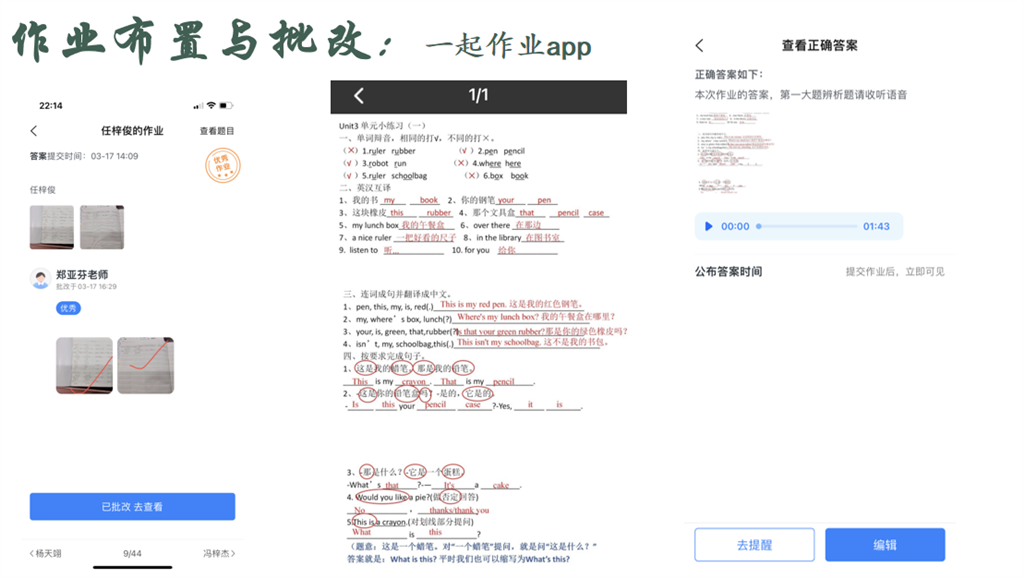Go back from 查看正确答案 screen

coord(699,46)
